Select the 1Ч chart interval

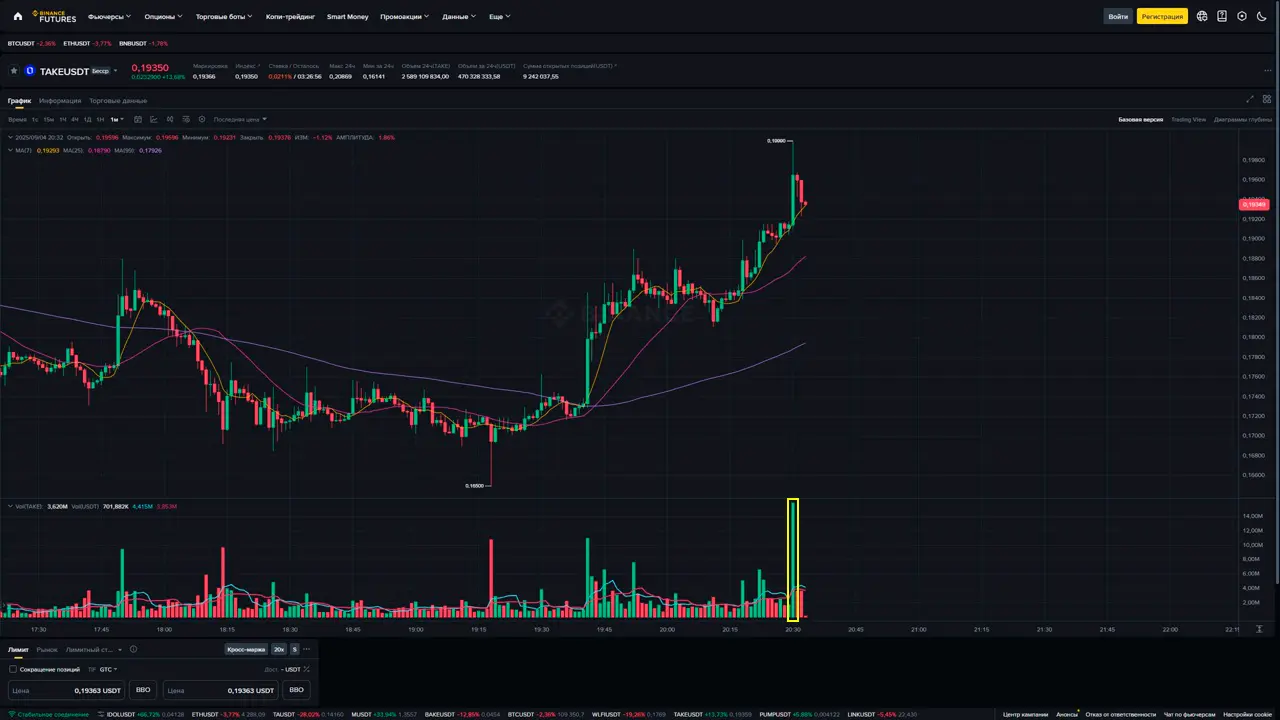62,119
